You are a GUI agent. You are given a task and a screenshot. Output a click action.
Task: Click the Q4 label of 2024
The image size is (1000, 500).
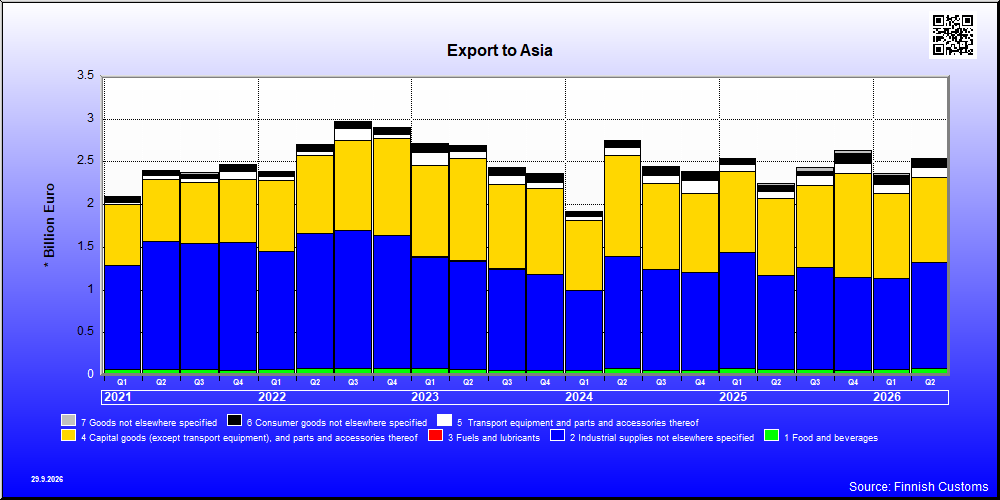(700, 381)
